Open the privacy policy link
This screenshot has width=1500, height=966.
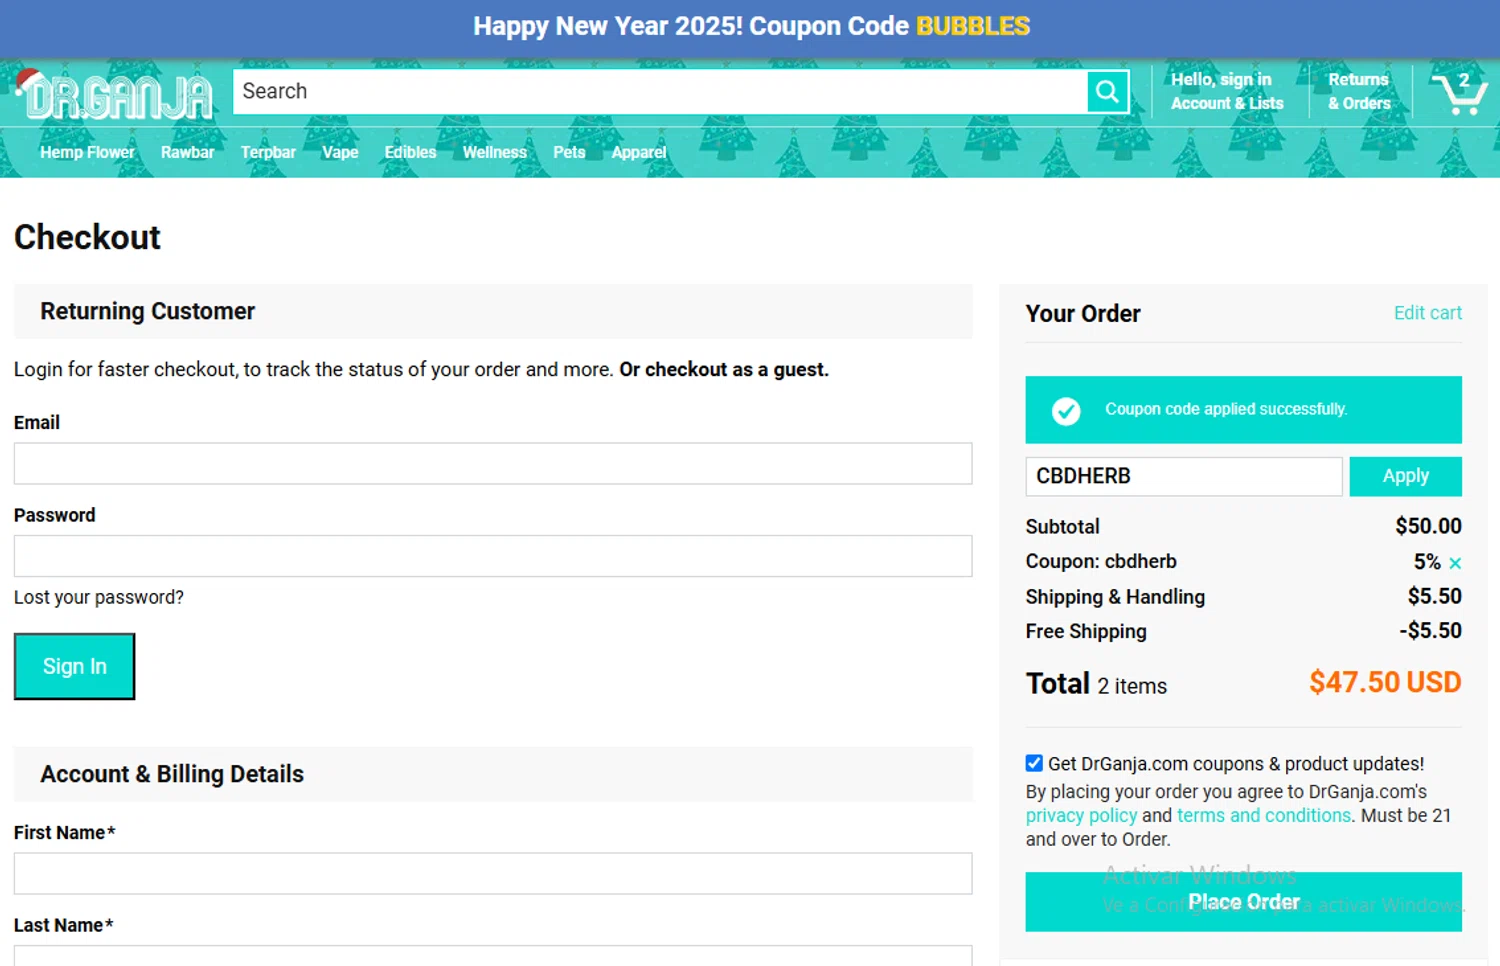pos(1081,815)
